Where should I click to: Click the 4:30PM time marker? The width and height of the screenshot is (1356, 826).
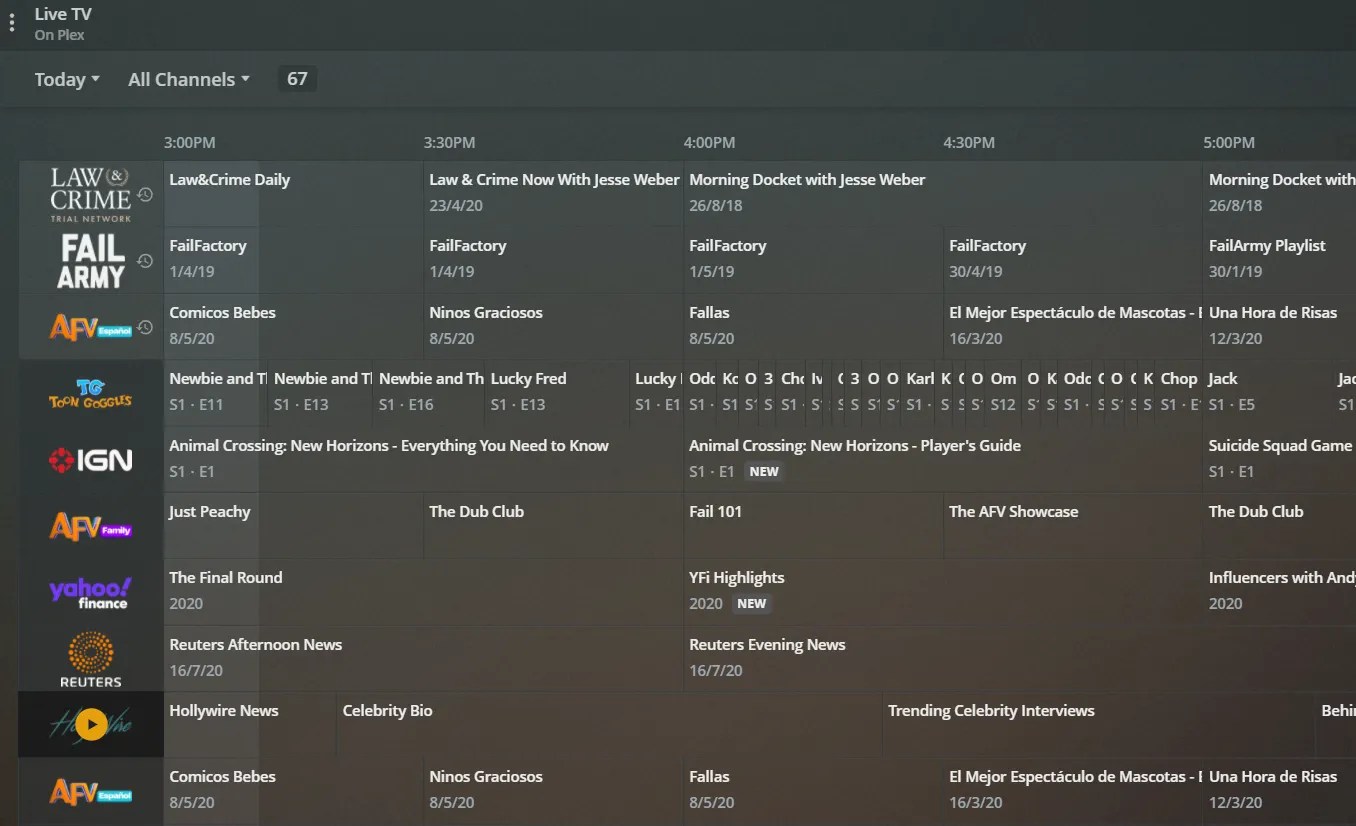tap(969, 143)
